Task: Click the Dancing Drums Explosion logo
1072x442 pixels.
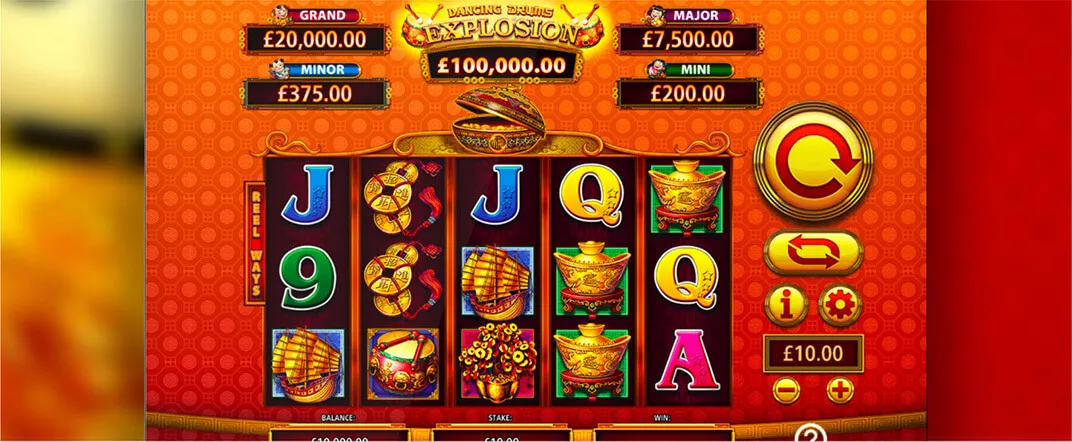Action: point(502,25)
